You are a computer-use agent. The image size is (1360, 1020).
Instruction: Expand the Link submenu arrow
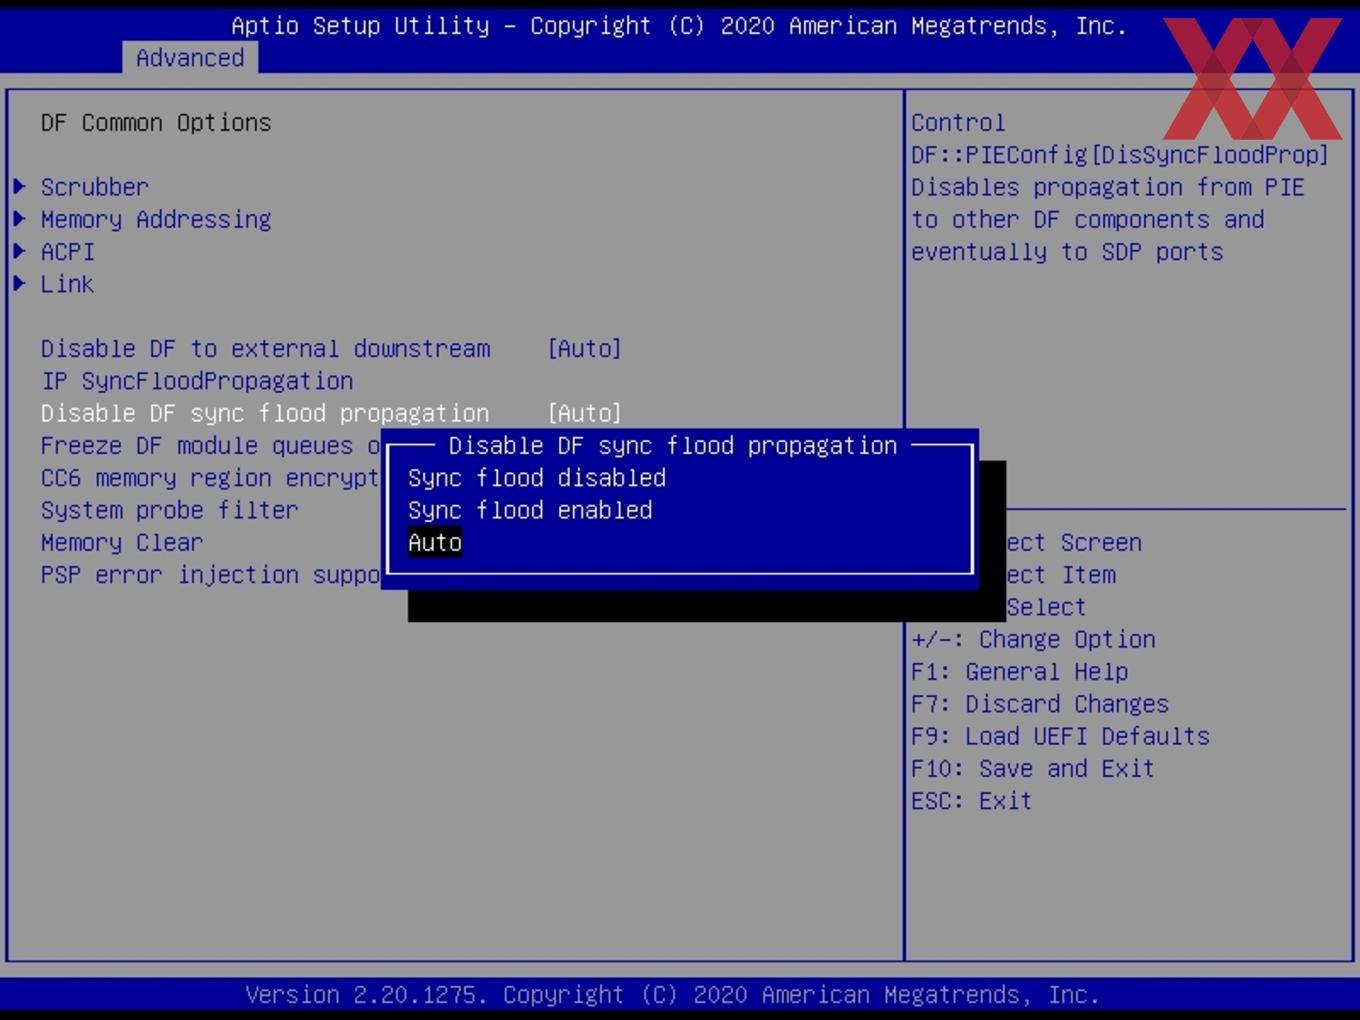click(19, 283)
